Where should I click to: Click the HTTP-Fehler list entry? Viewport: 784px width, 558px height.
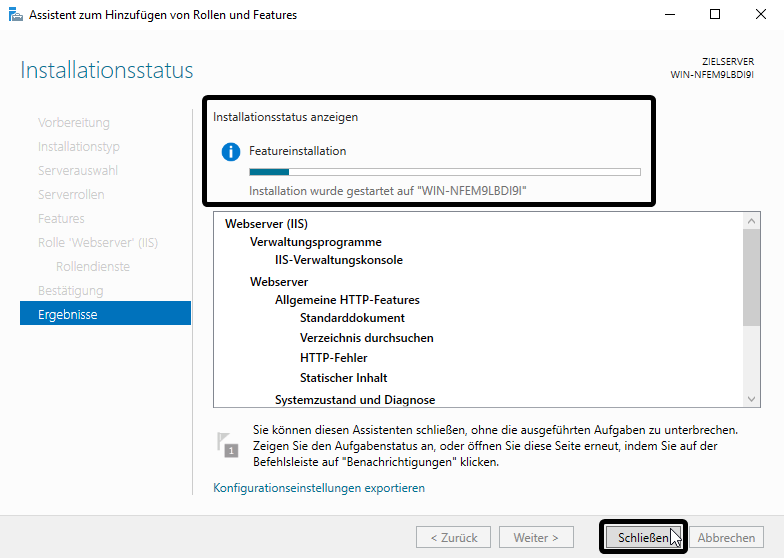click(334, 358)
